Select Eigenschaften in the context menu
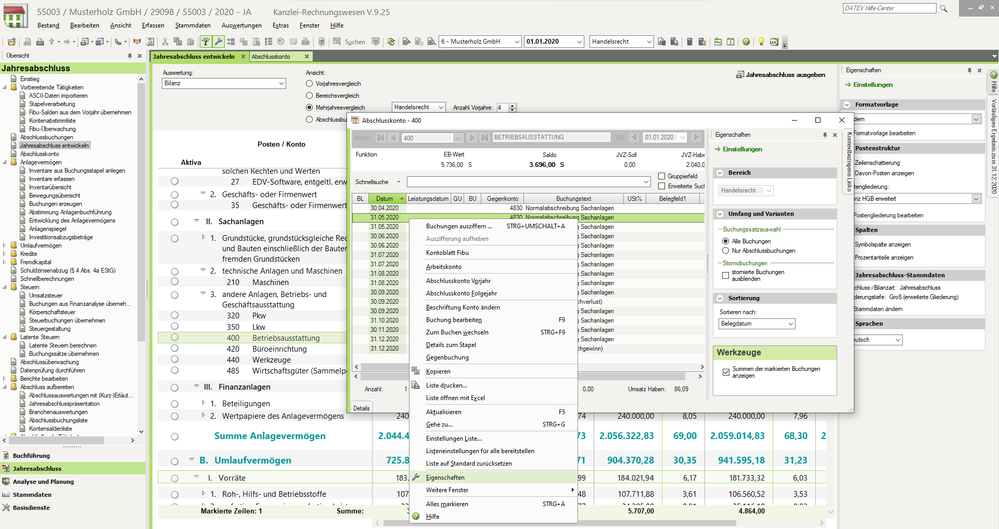Viewport: 999px width, 529px height. point(446,477)
